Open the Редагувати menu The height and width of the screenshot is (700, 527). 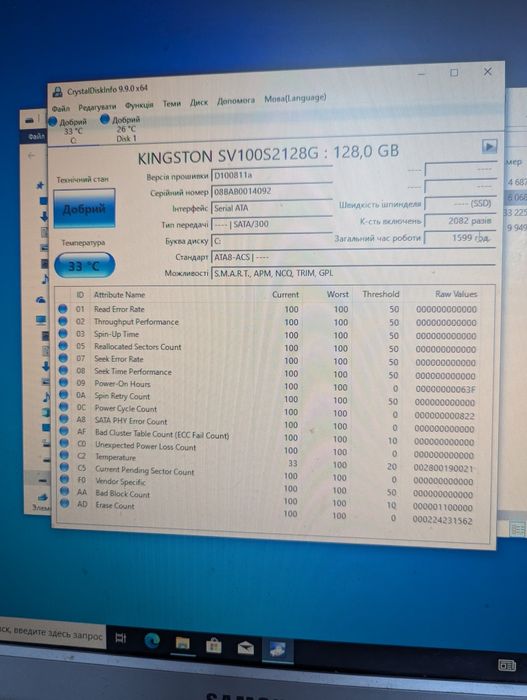(97, 107)
